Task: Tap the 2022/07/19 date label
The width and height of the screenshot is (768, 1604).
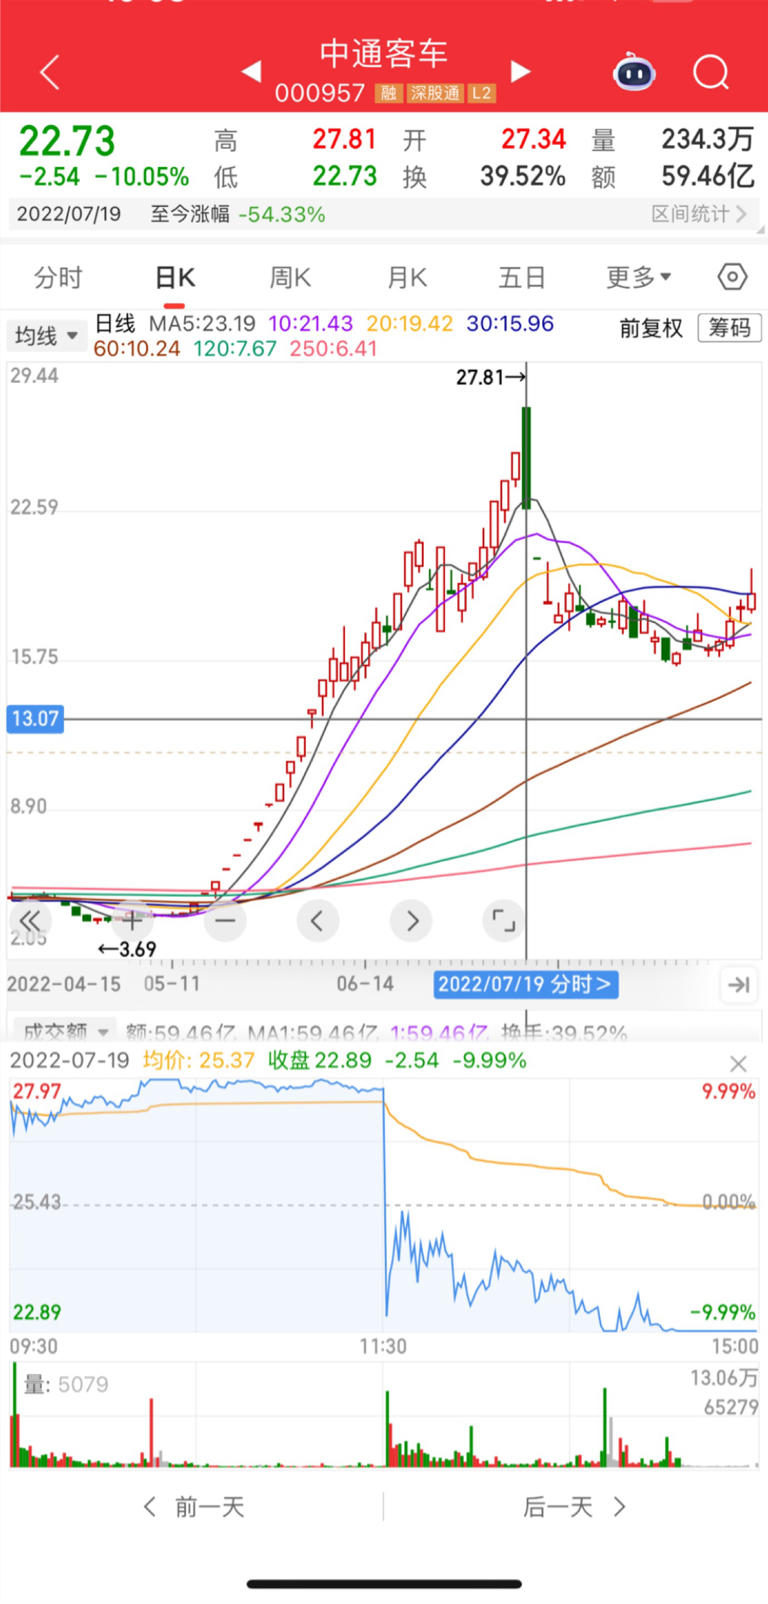Action: pyautogui.click(x=69, y=214)
